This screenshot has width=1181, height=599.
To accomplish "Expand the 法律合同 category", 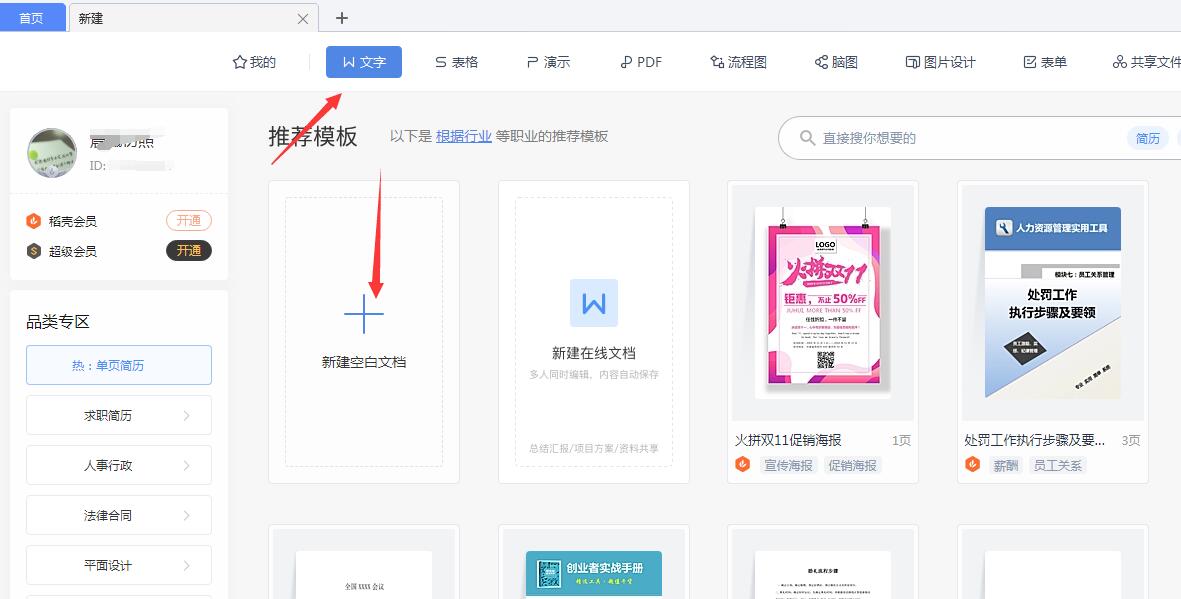I will click(x=118, y=515).
